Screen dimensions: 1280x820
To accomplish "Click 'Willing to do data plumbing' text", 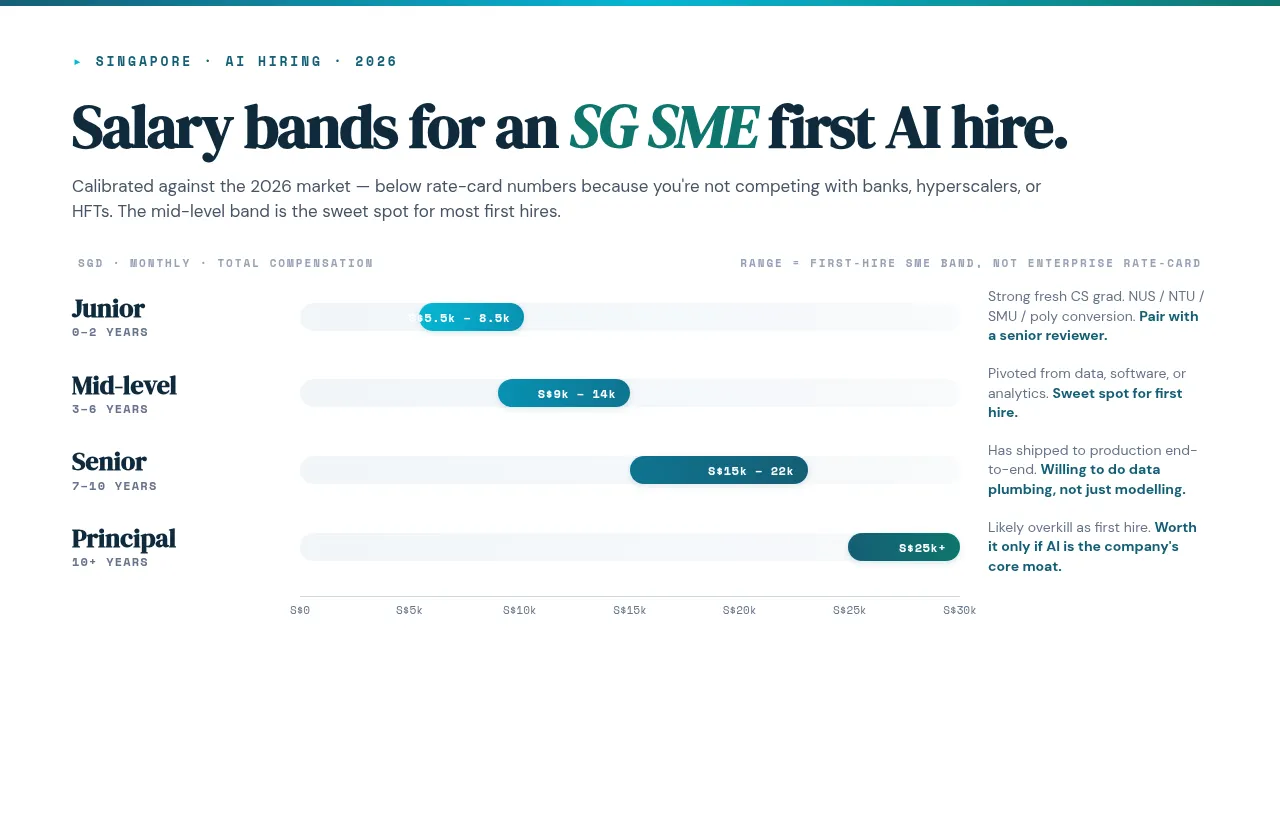I will point(1087,480).
